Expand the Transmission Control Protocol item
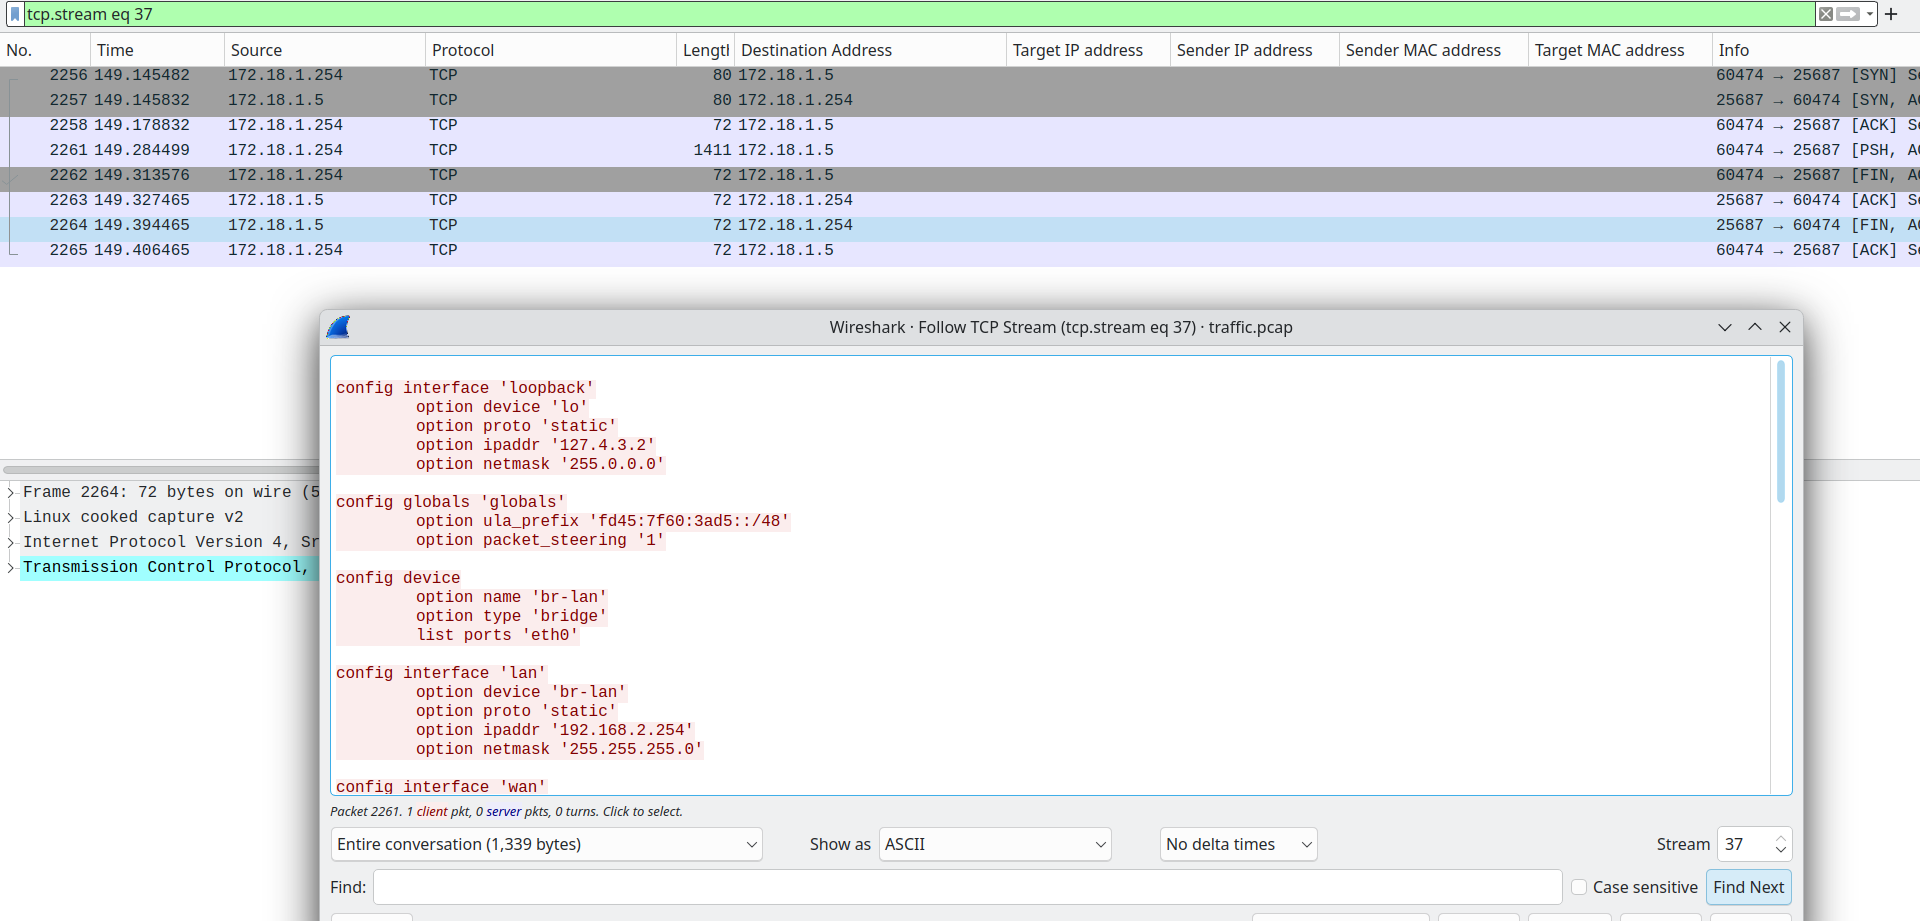Viewport: 1920px width, 921px height. pos(11,567)
